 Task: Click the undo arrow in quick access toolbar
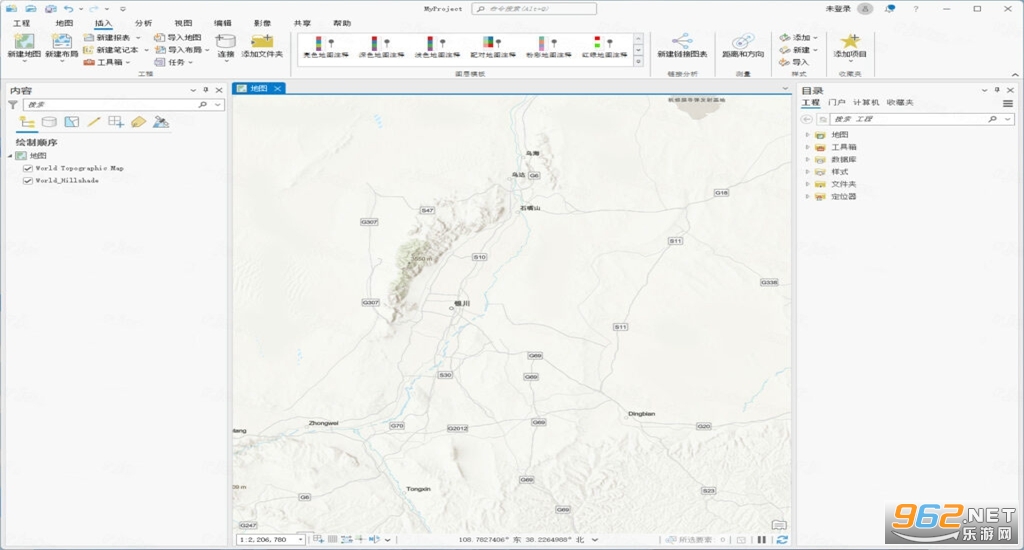pos(69,9)
